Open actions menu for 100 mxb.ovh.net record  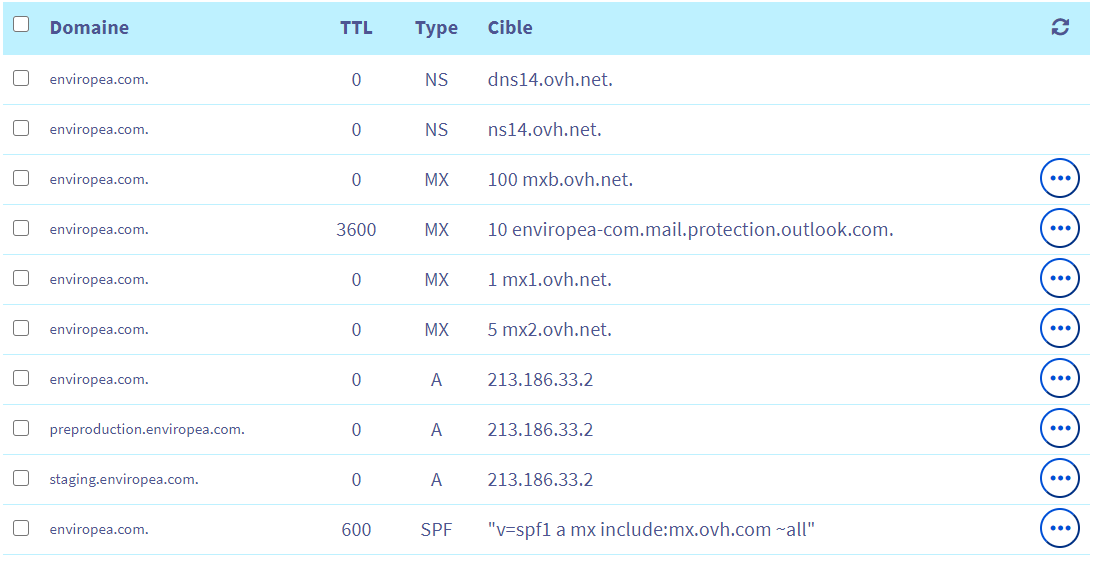pos(1059,178)
